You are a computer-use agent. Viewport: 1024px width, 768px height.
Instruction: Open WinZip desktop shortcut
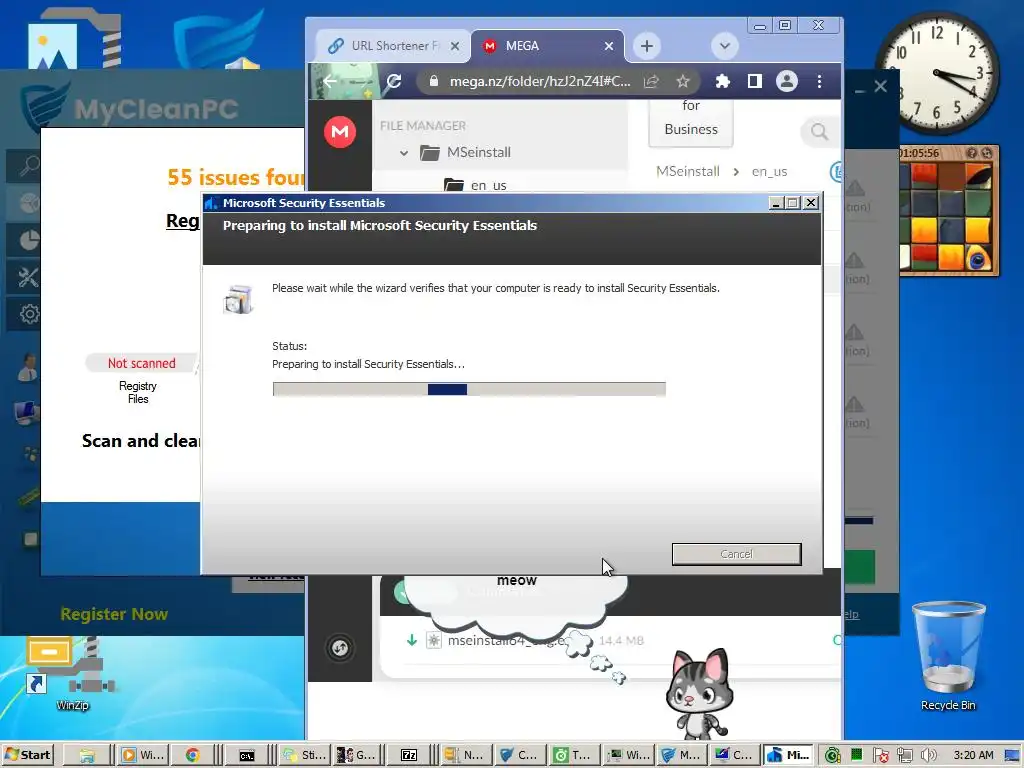pos(72,674)
